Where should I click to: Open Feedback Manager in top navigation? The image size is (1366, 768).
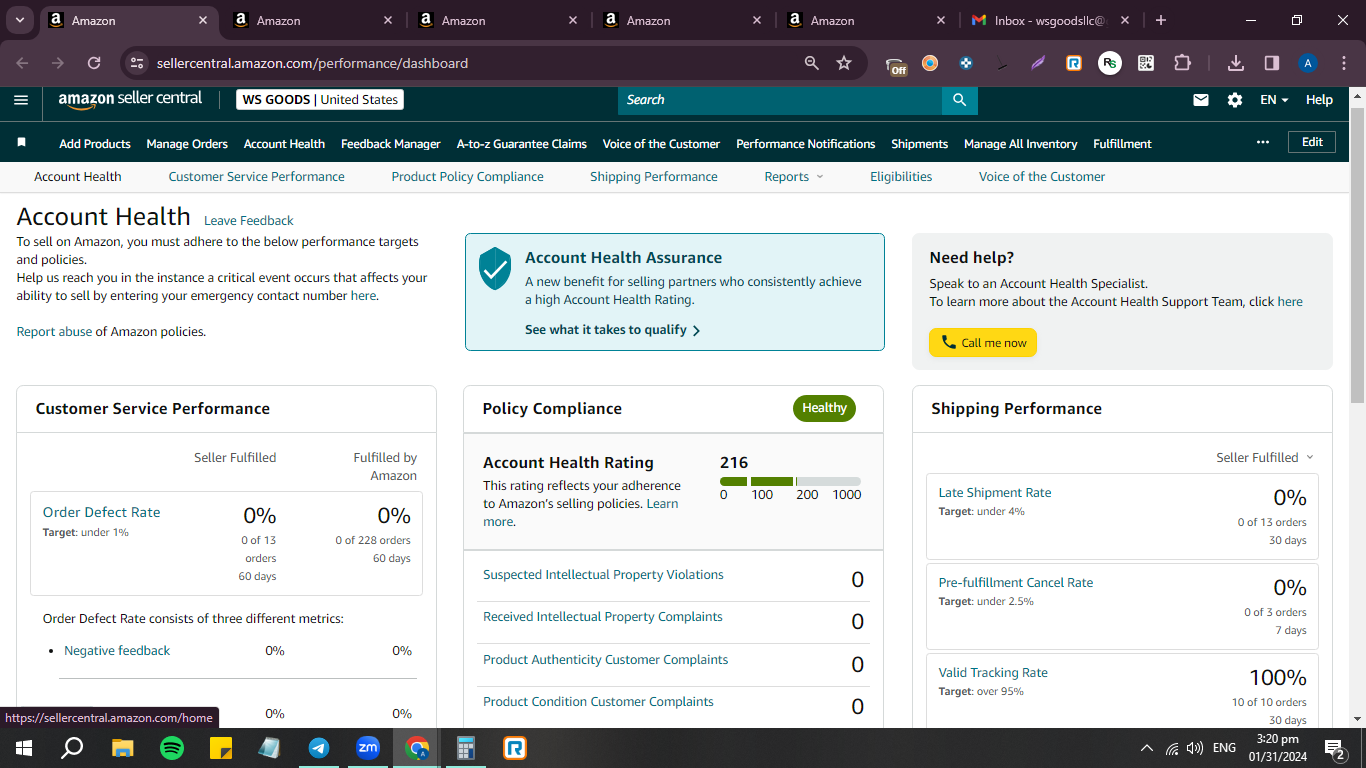(x=390, y=143)
